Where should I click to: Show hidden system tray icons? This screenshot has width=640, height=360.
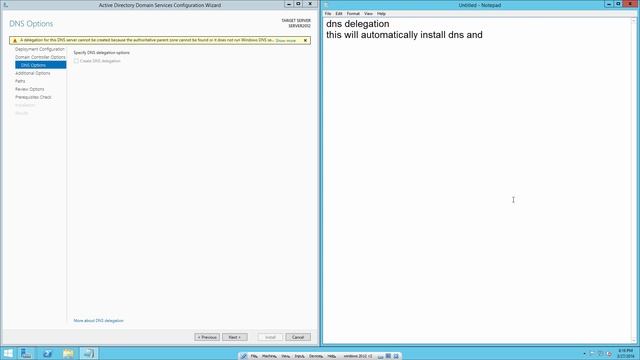584,354
